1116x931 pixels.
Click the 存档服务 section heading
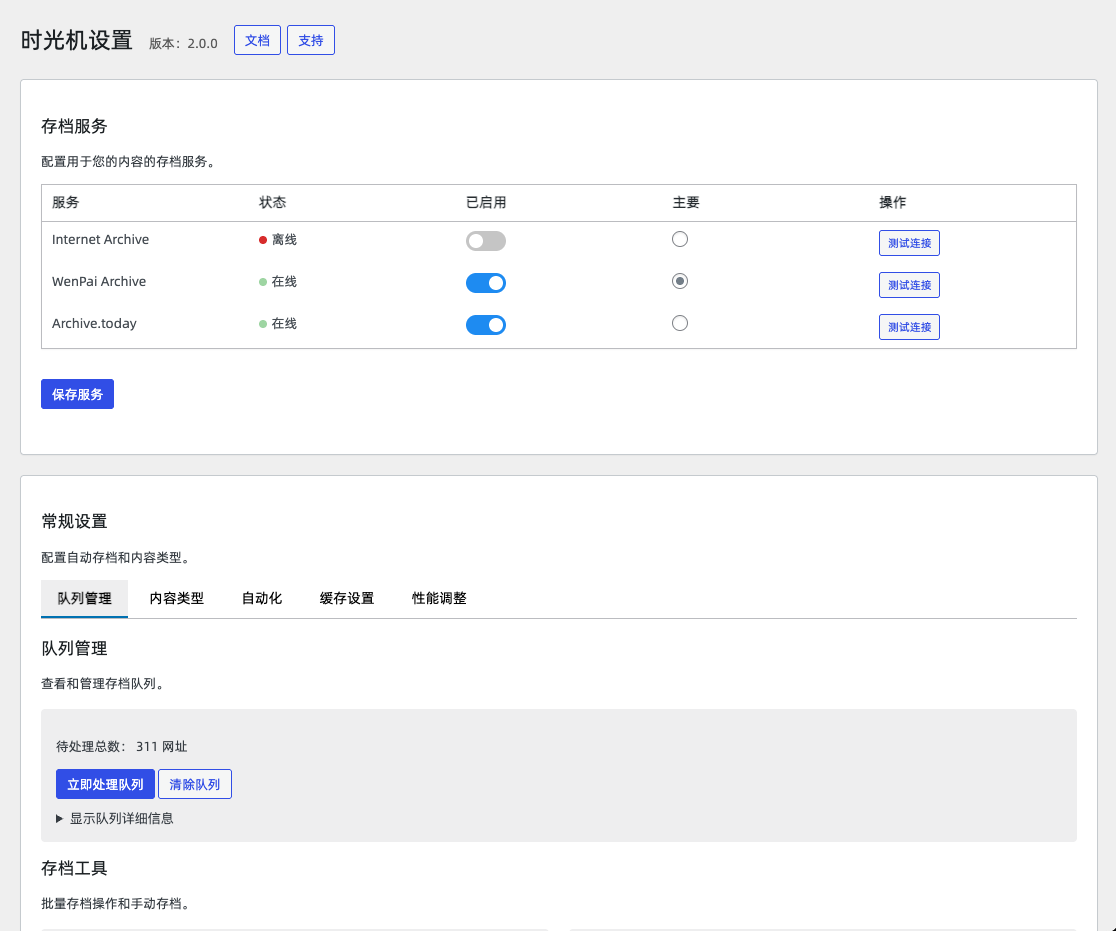point(74,126)
